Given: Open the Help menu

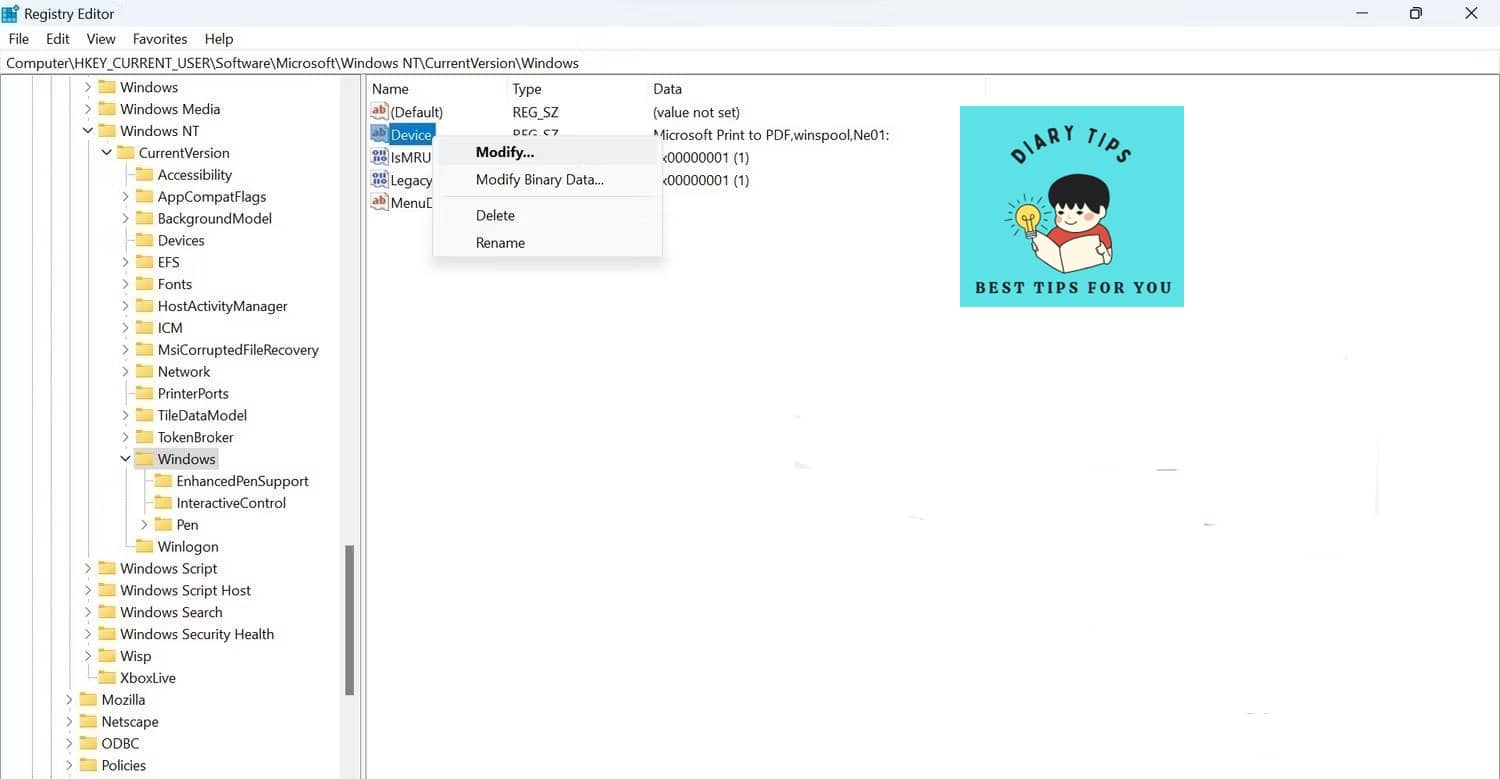Looking at the screenshot, I should [x=219, y=39].
